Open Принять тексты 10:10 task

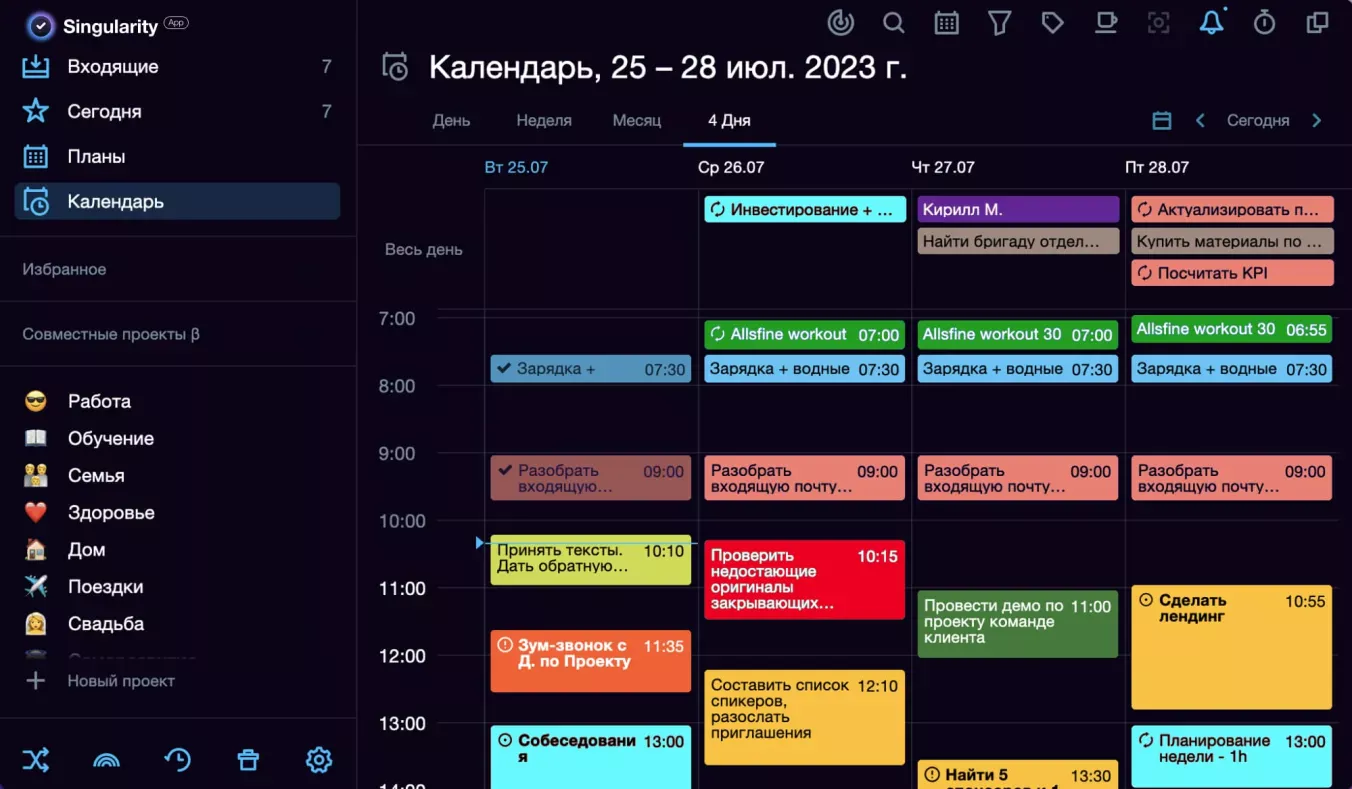pos(591,560)
